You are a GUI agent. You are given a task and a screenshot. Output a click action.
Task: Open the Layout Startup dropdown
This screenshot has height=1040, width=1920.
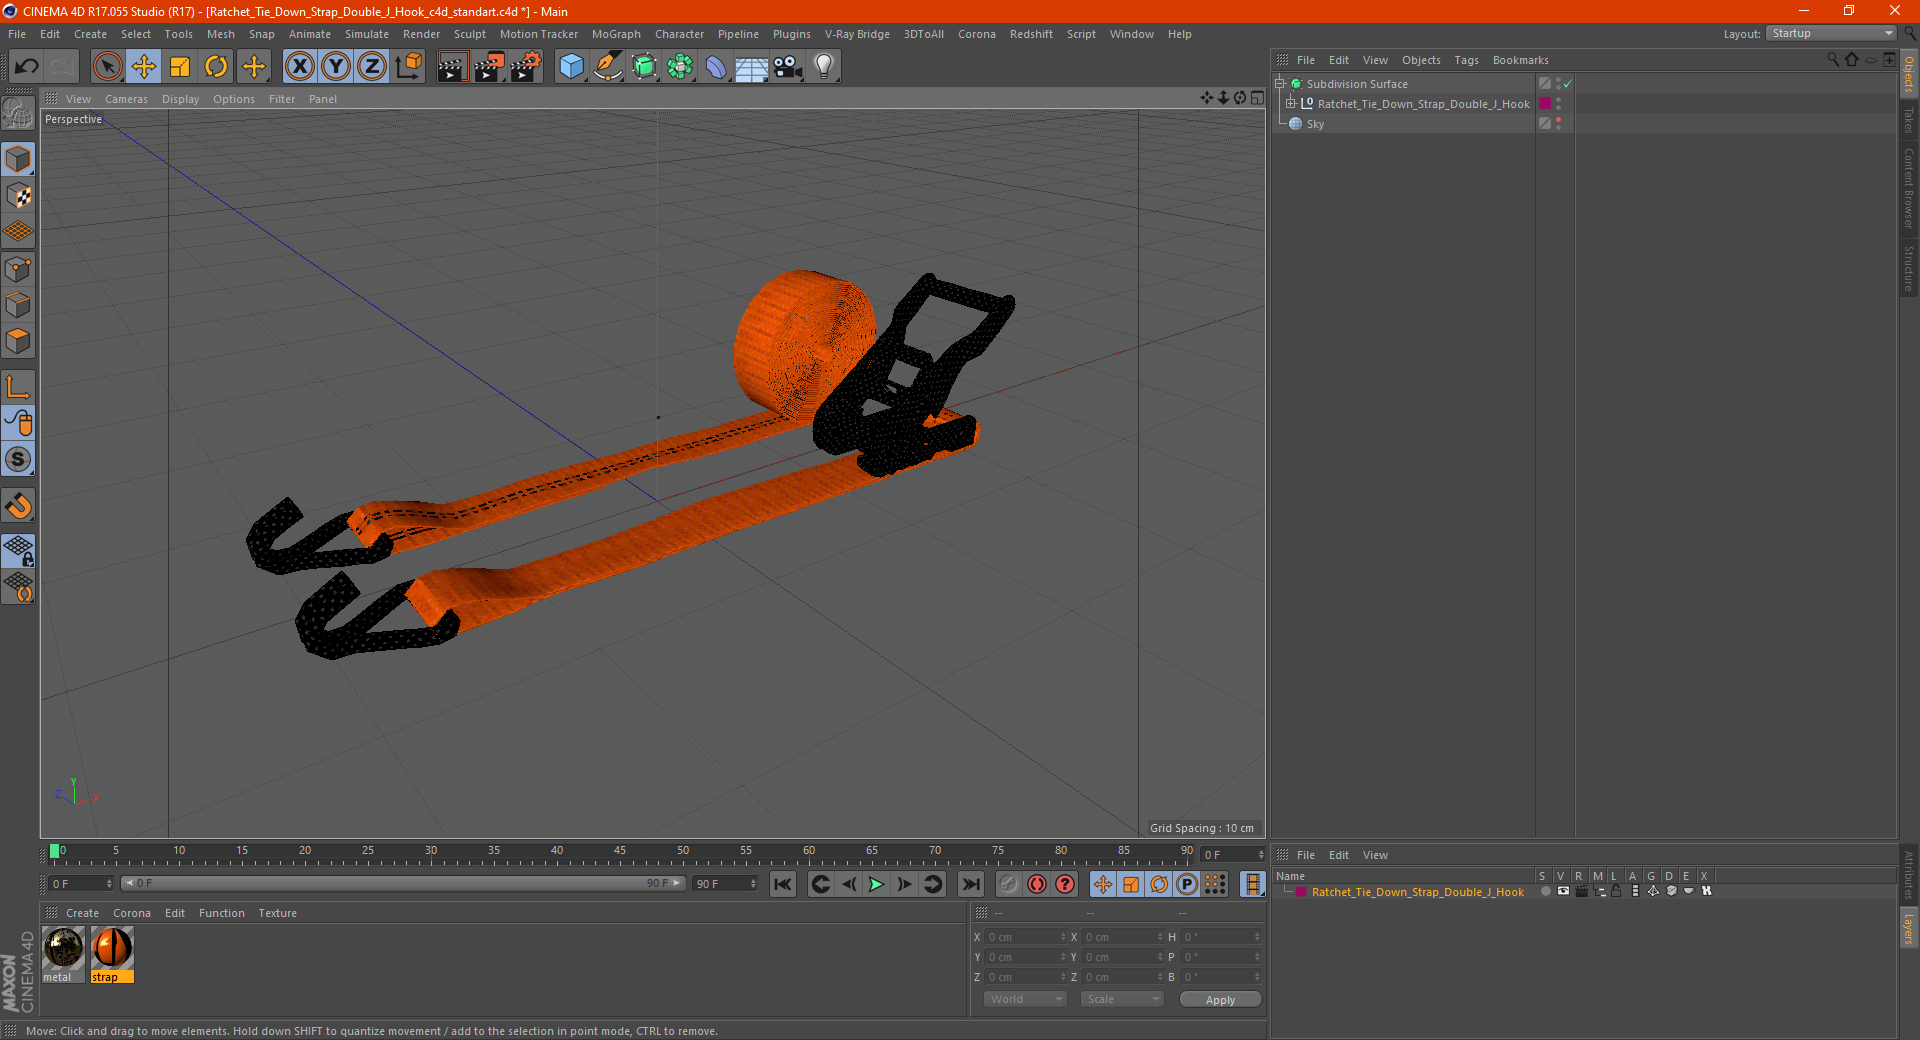[x=1831, y=33]
